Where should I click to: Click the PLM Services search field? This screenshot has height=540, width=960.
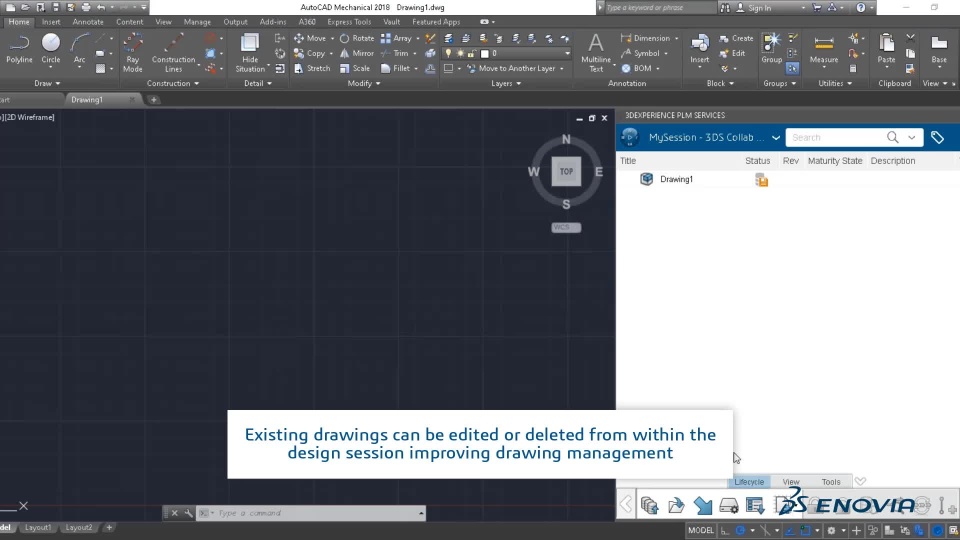835,138
